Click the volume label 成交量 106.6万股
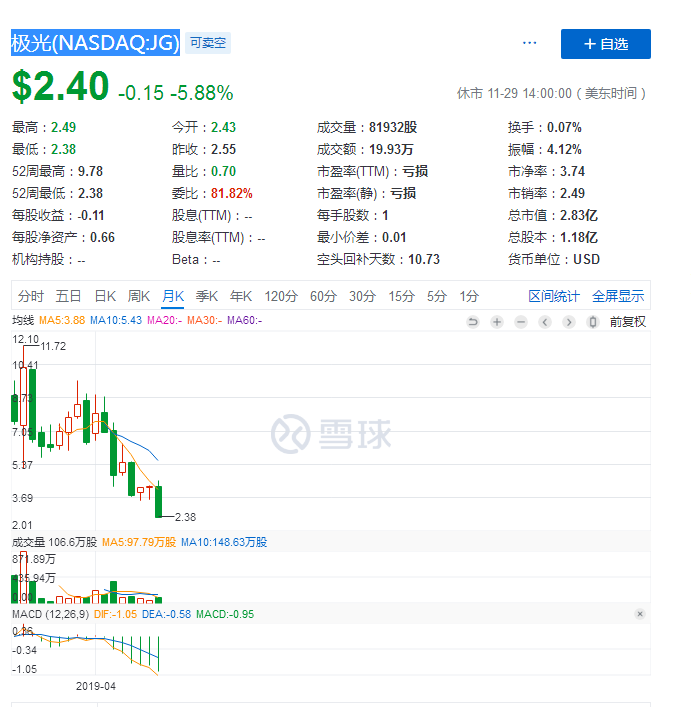Viewport: 691px width, 707px height. pos(54,542)
